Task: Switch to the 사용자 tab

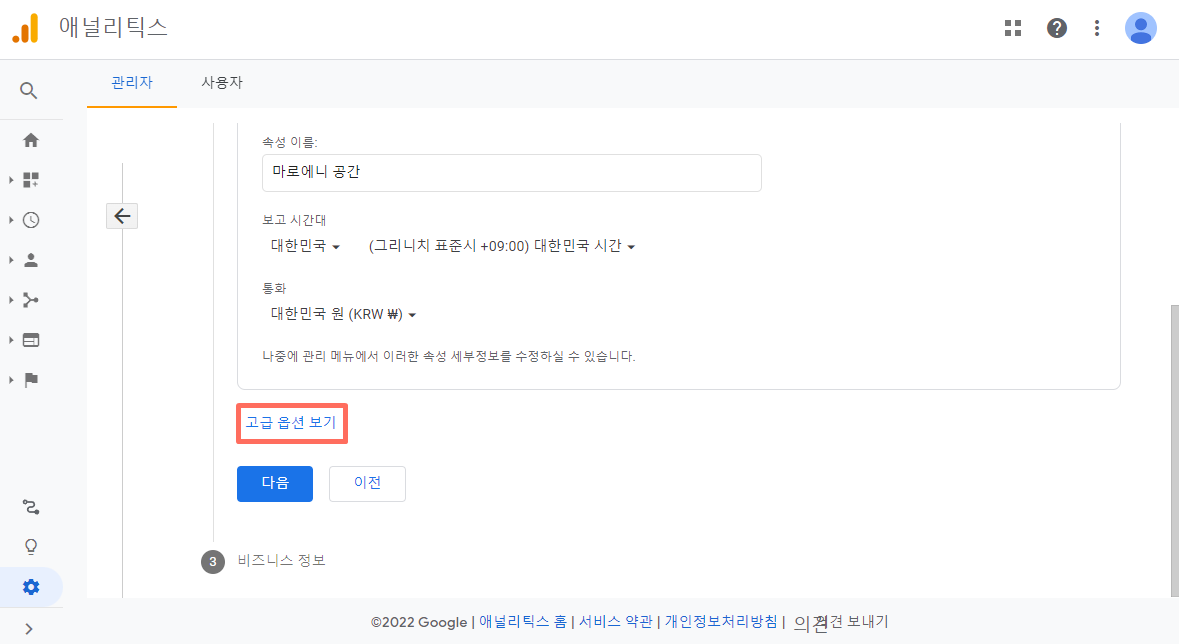Action: point(222,83)
